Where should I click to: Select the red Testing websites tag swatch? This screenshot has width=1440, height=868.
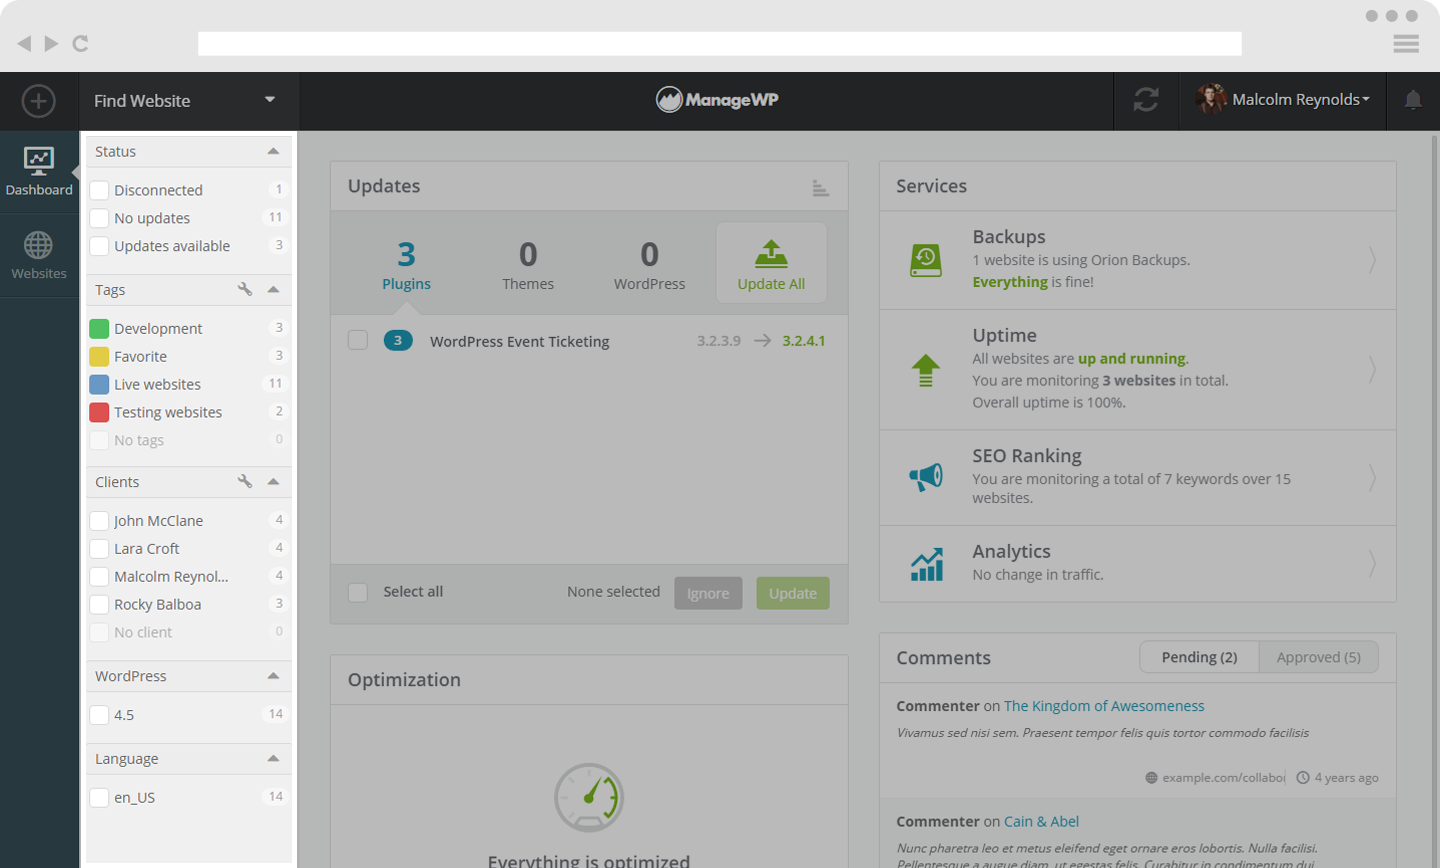[99, 412]
